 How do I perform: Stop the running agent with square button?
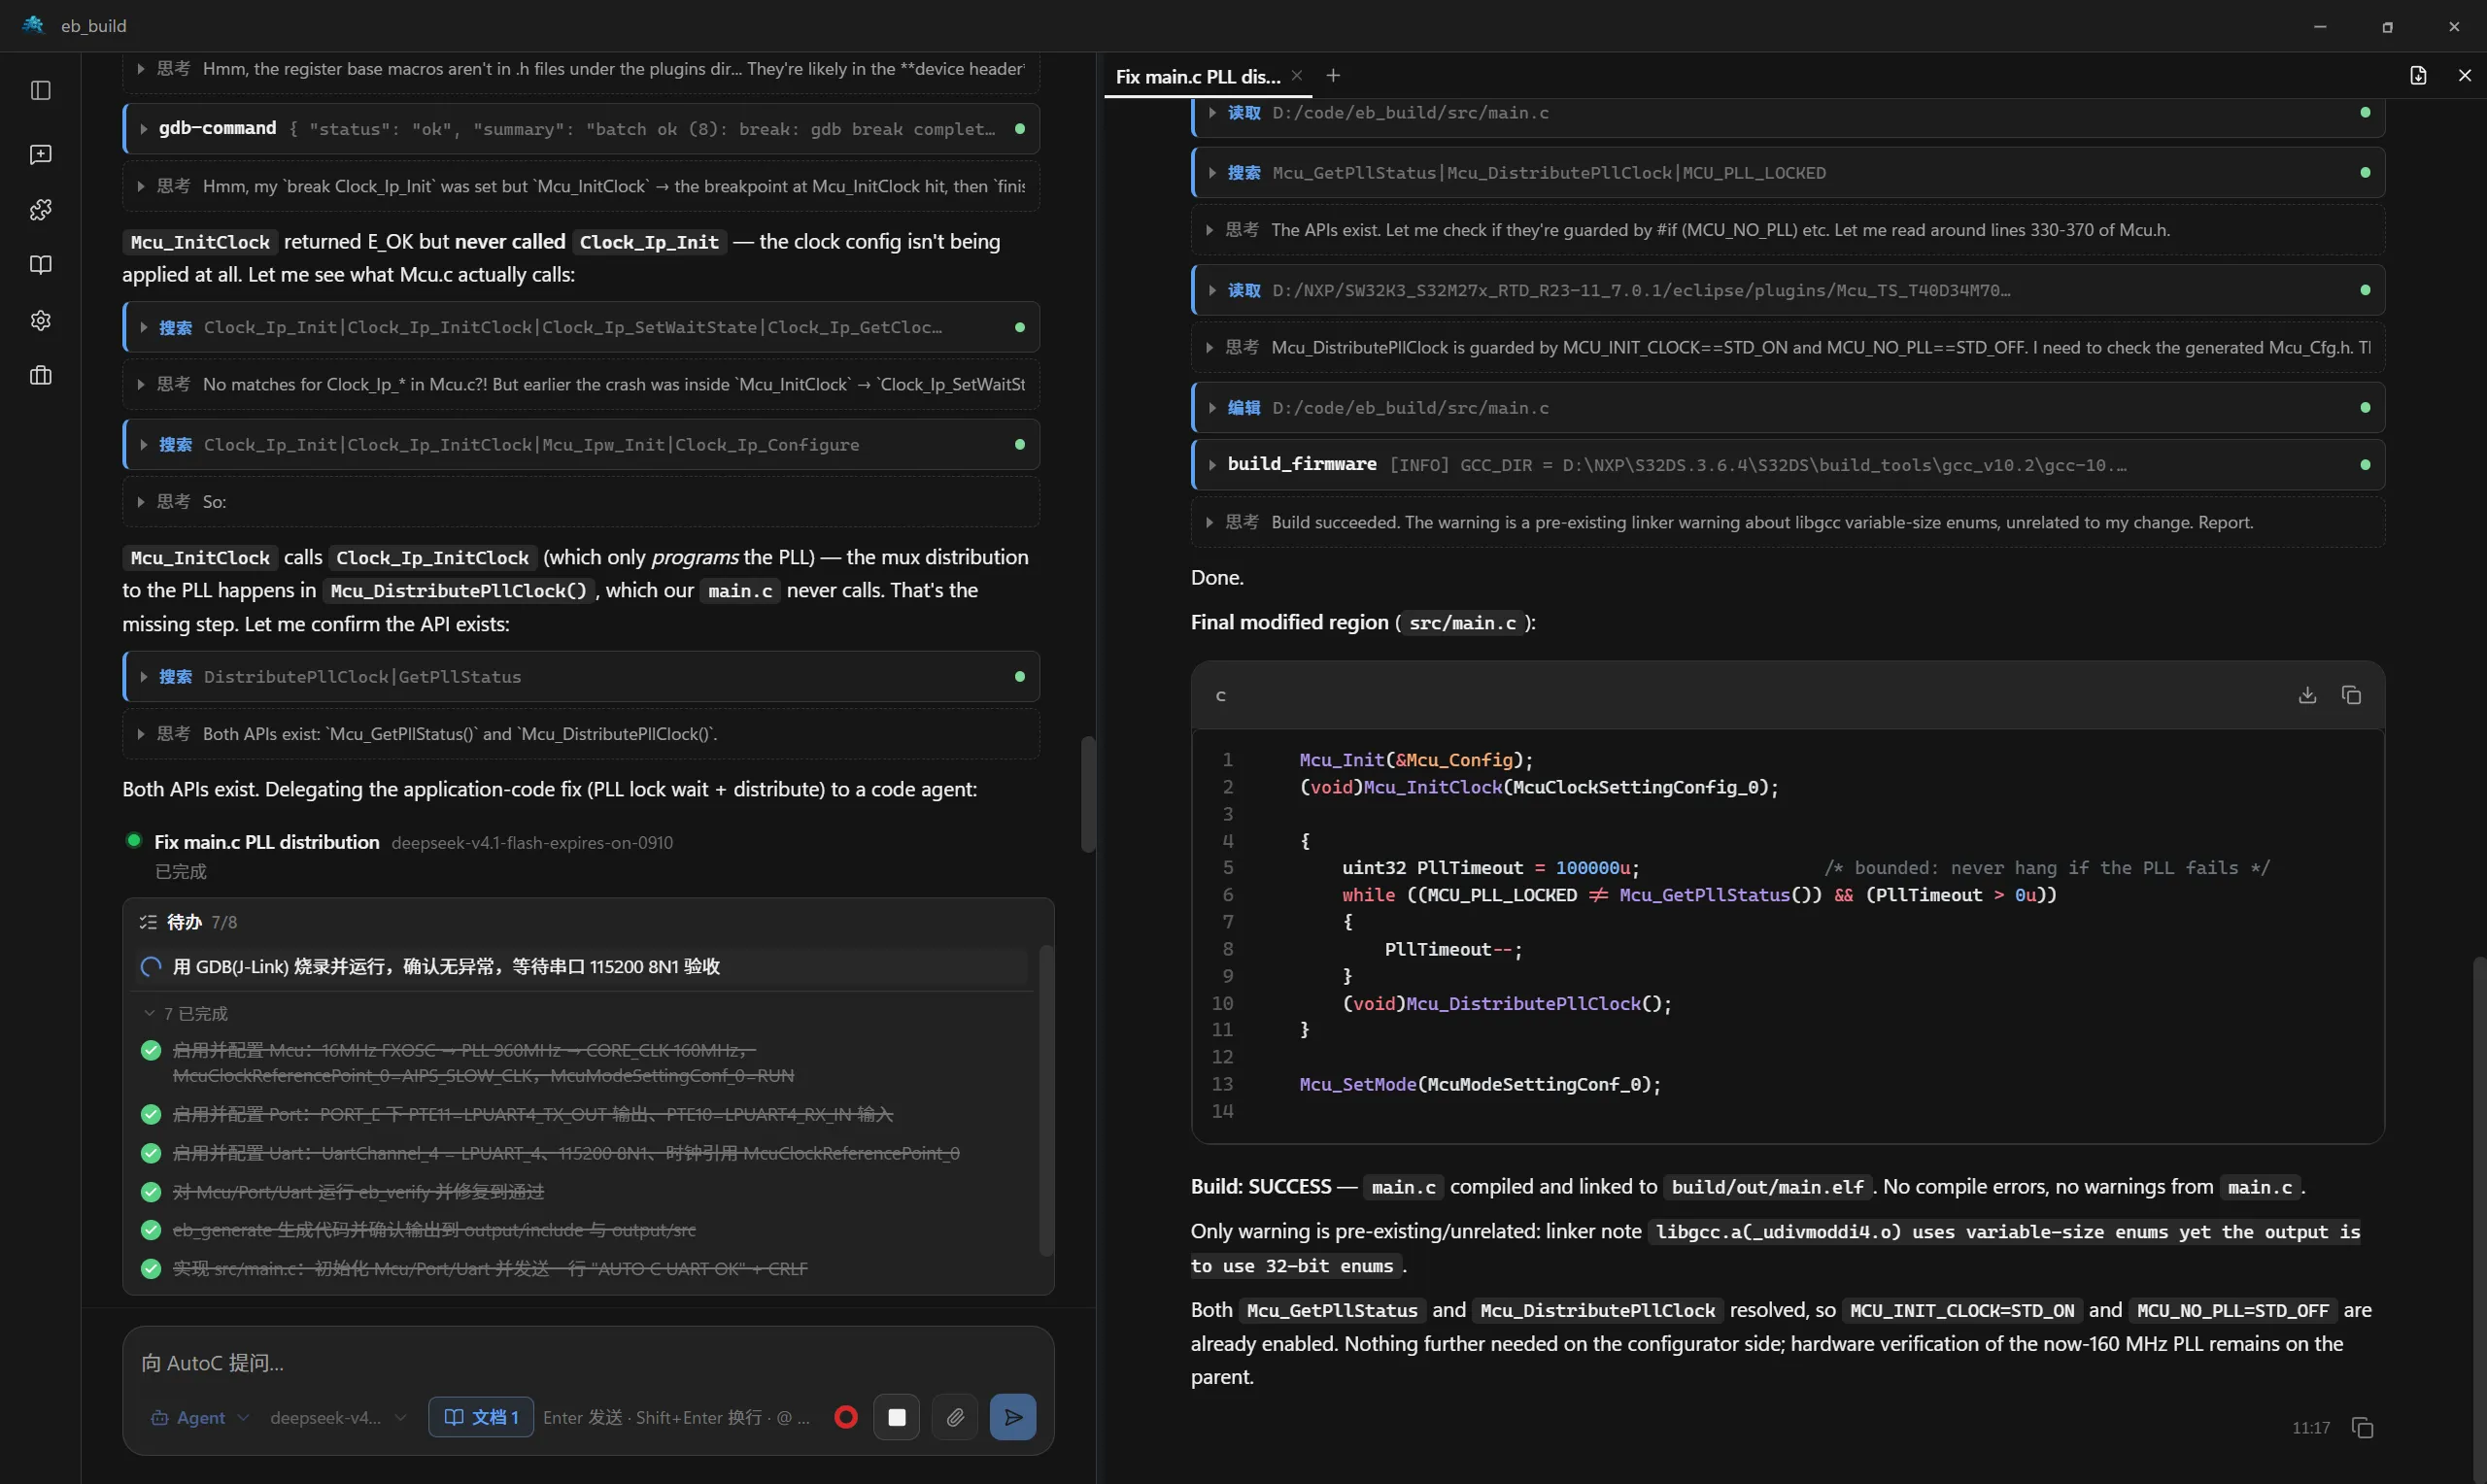[897, 1418]
